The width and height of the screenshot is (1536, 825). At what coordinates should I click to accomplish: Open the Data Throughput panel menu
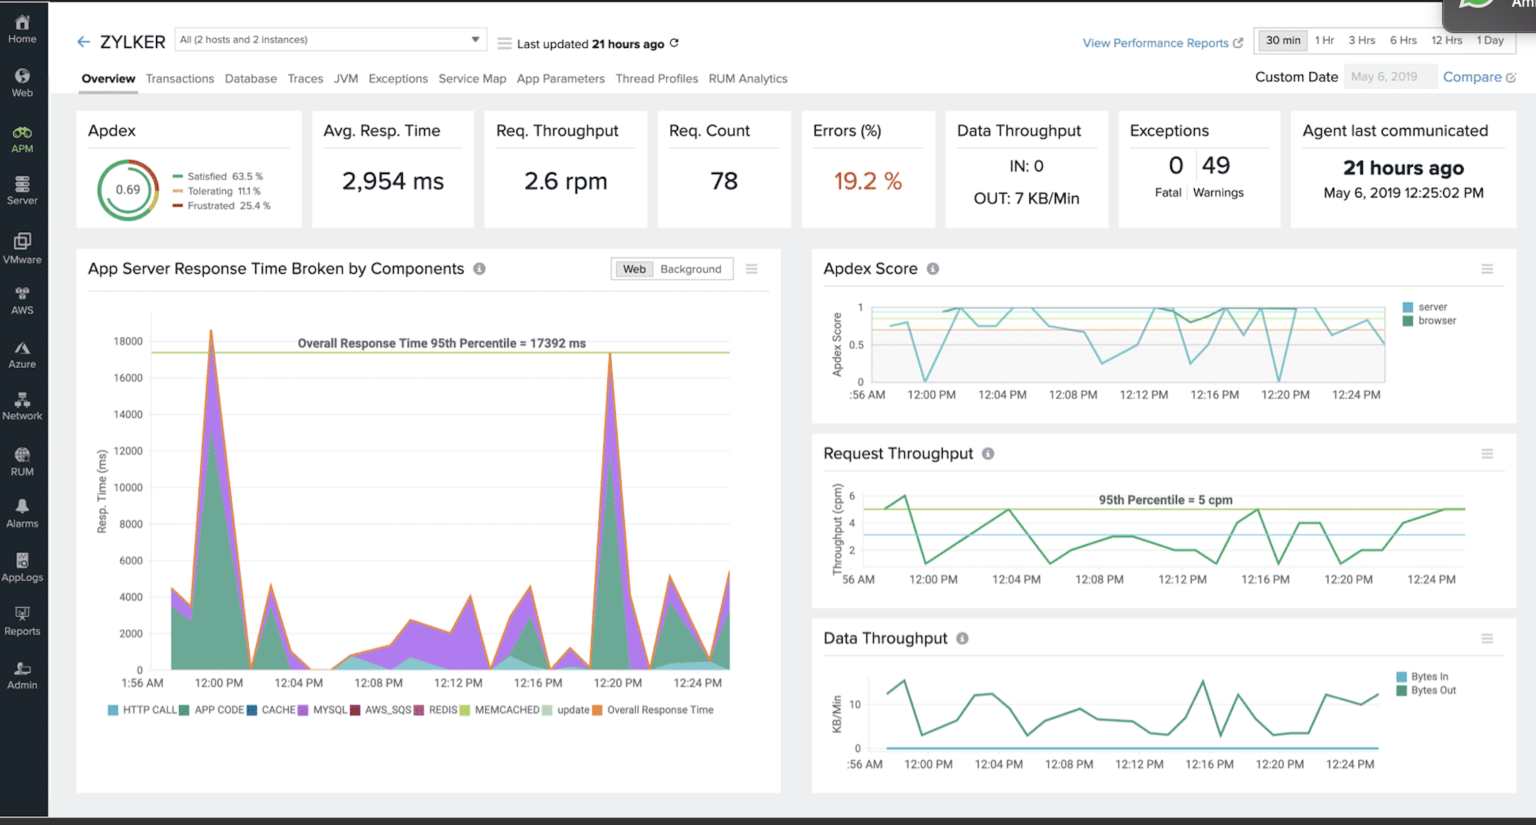point(1487,638)
